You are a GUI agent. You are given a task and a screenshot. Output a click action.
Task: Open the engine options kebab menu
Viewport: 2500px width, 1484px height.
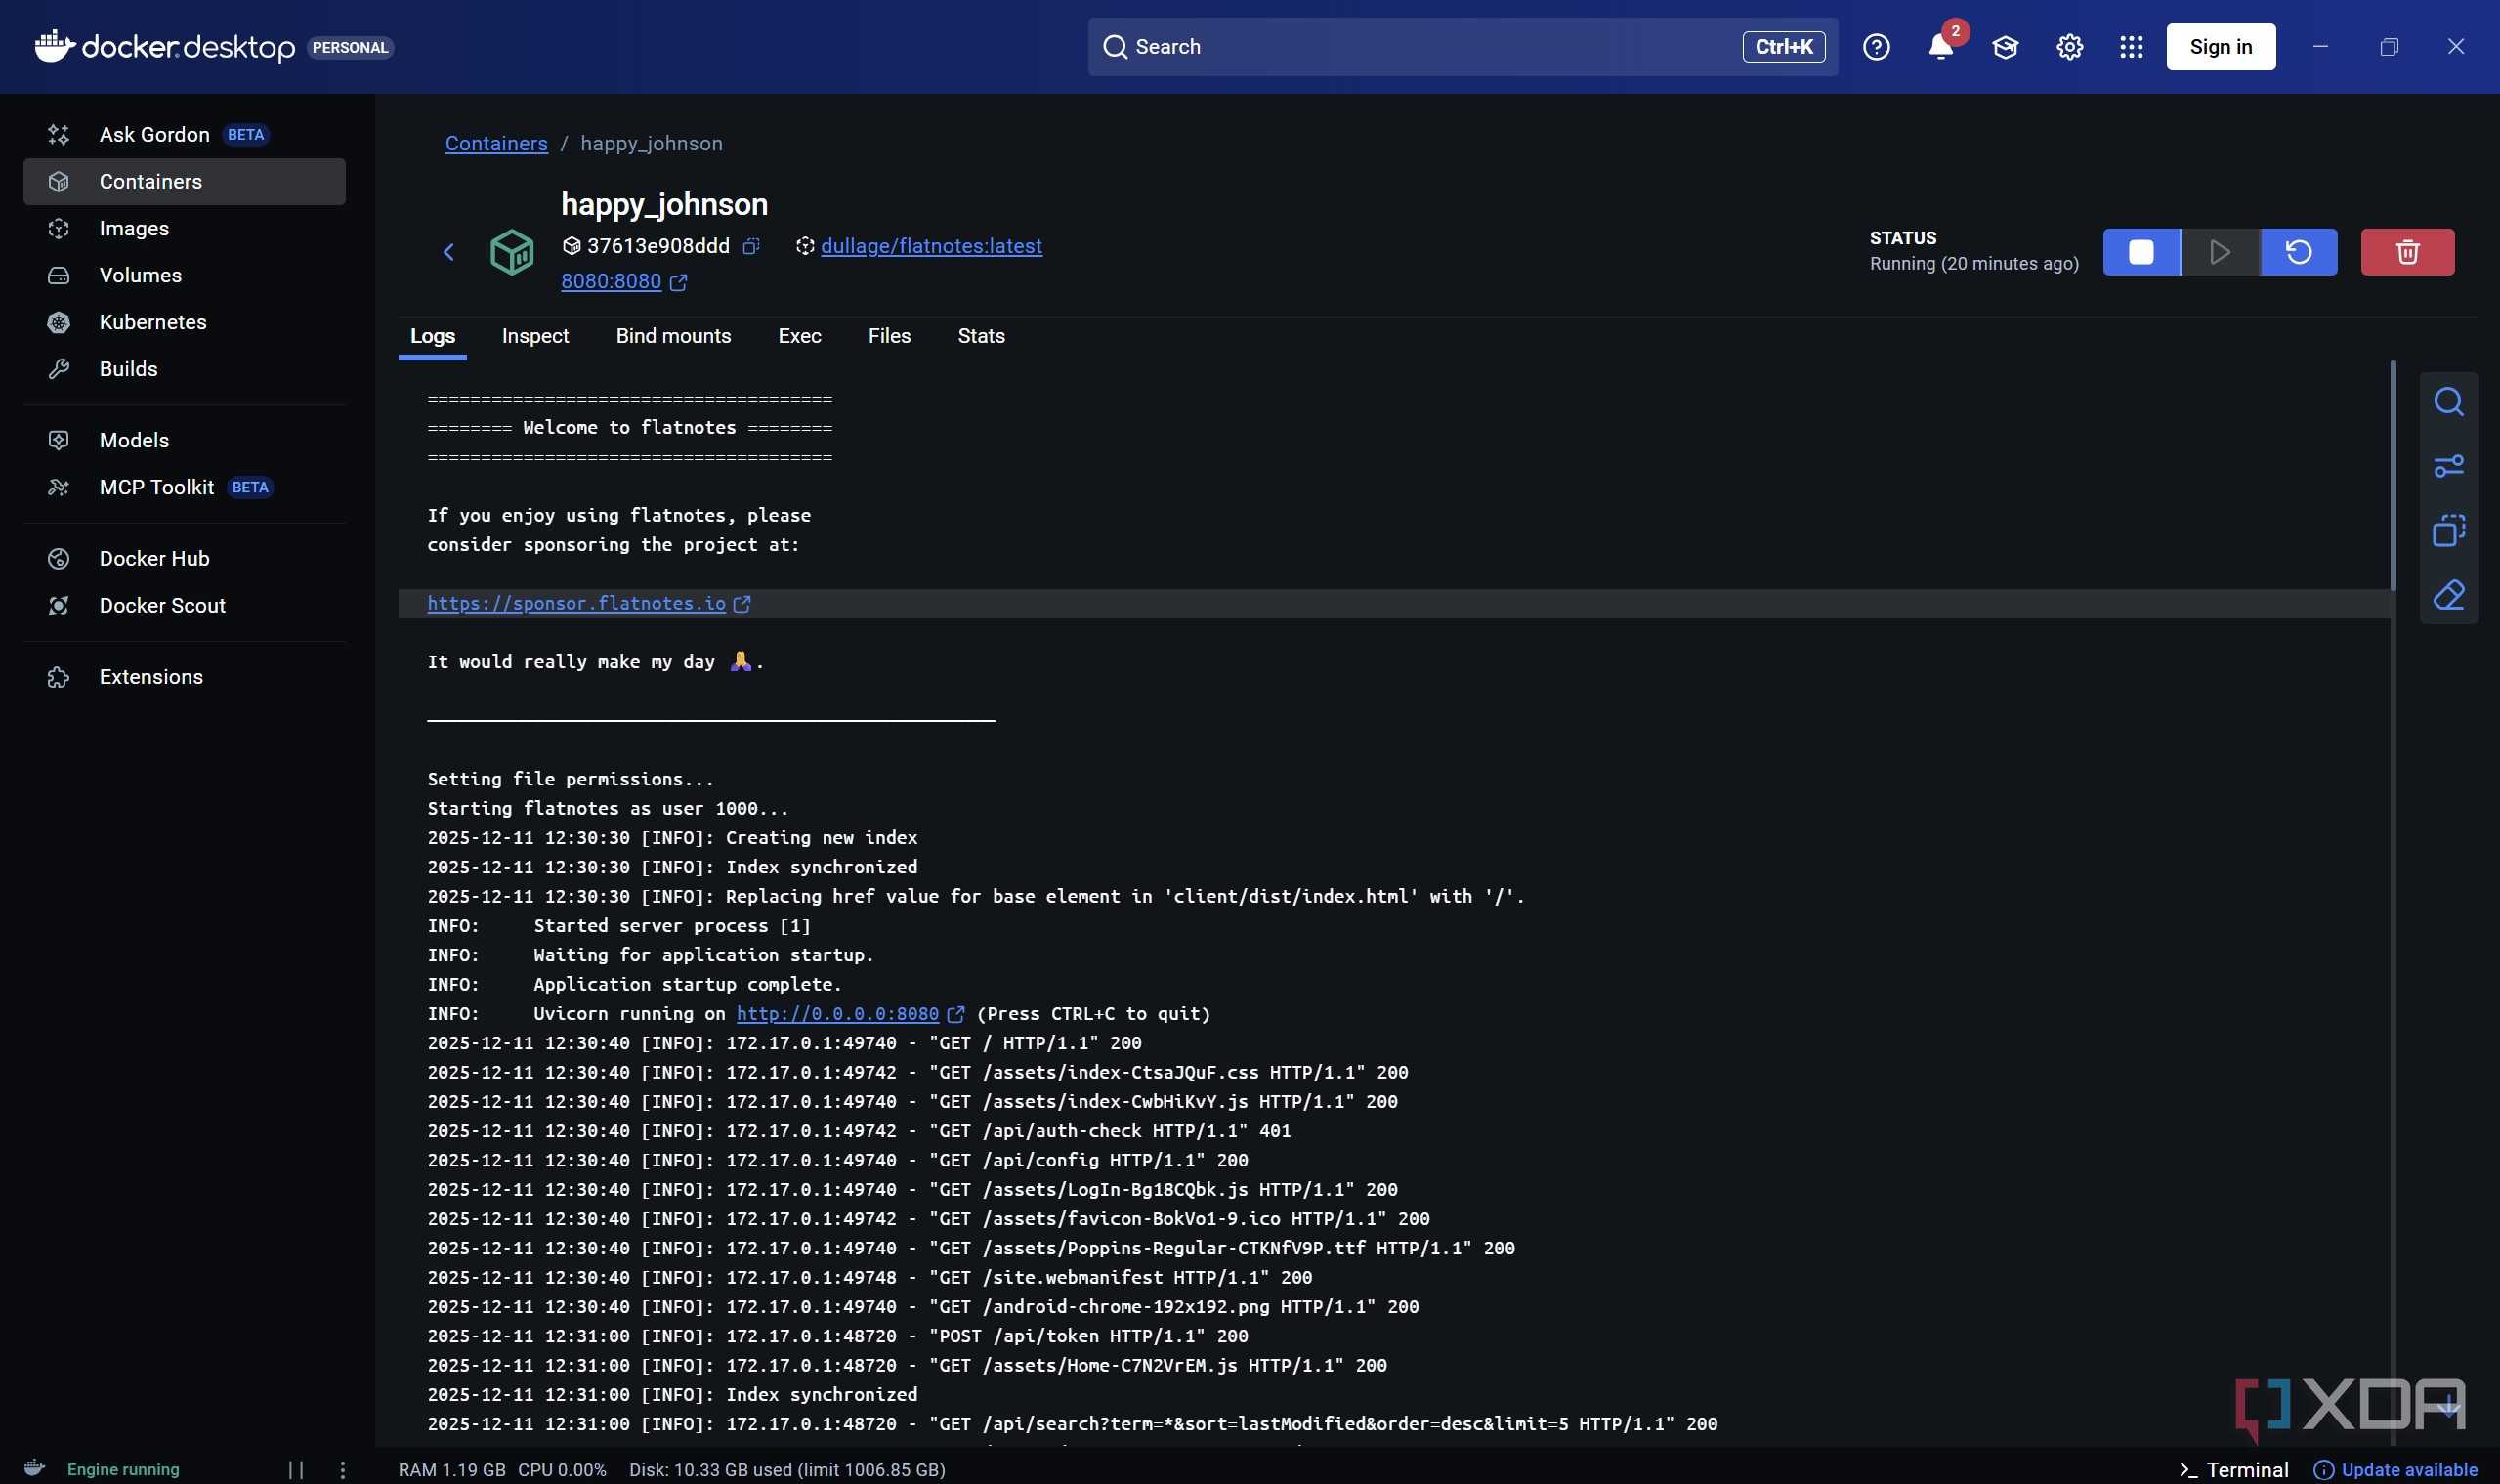342,1469
